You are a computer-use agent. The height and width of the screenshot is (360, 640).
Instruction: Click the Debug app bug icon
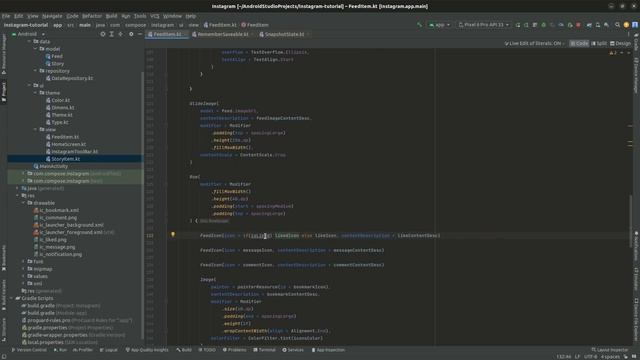pyautogui.click(x=543, y=25)
